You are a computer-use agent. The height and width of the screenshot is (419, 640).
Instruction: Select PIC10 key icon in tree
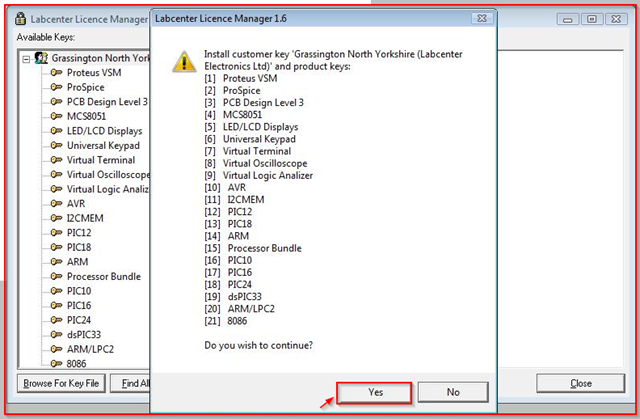56,291
